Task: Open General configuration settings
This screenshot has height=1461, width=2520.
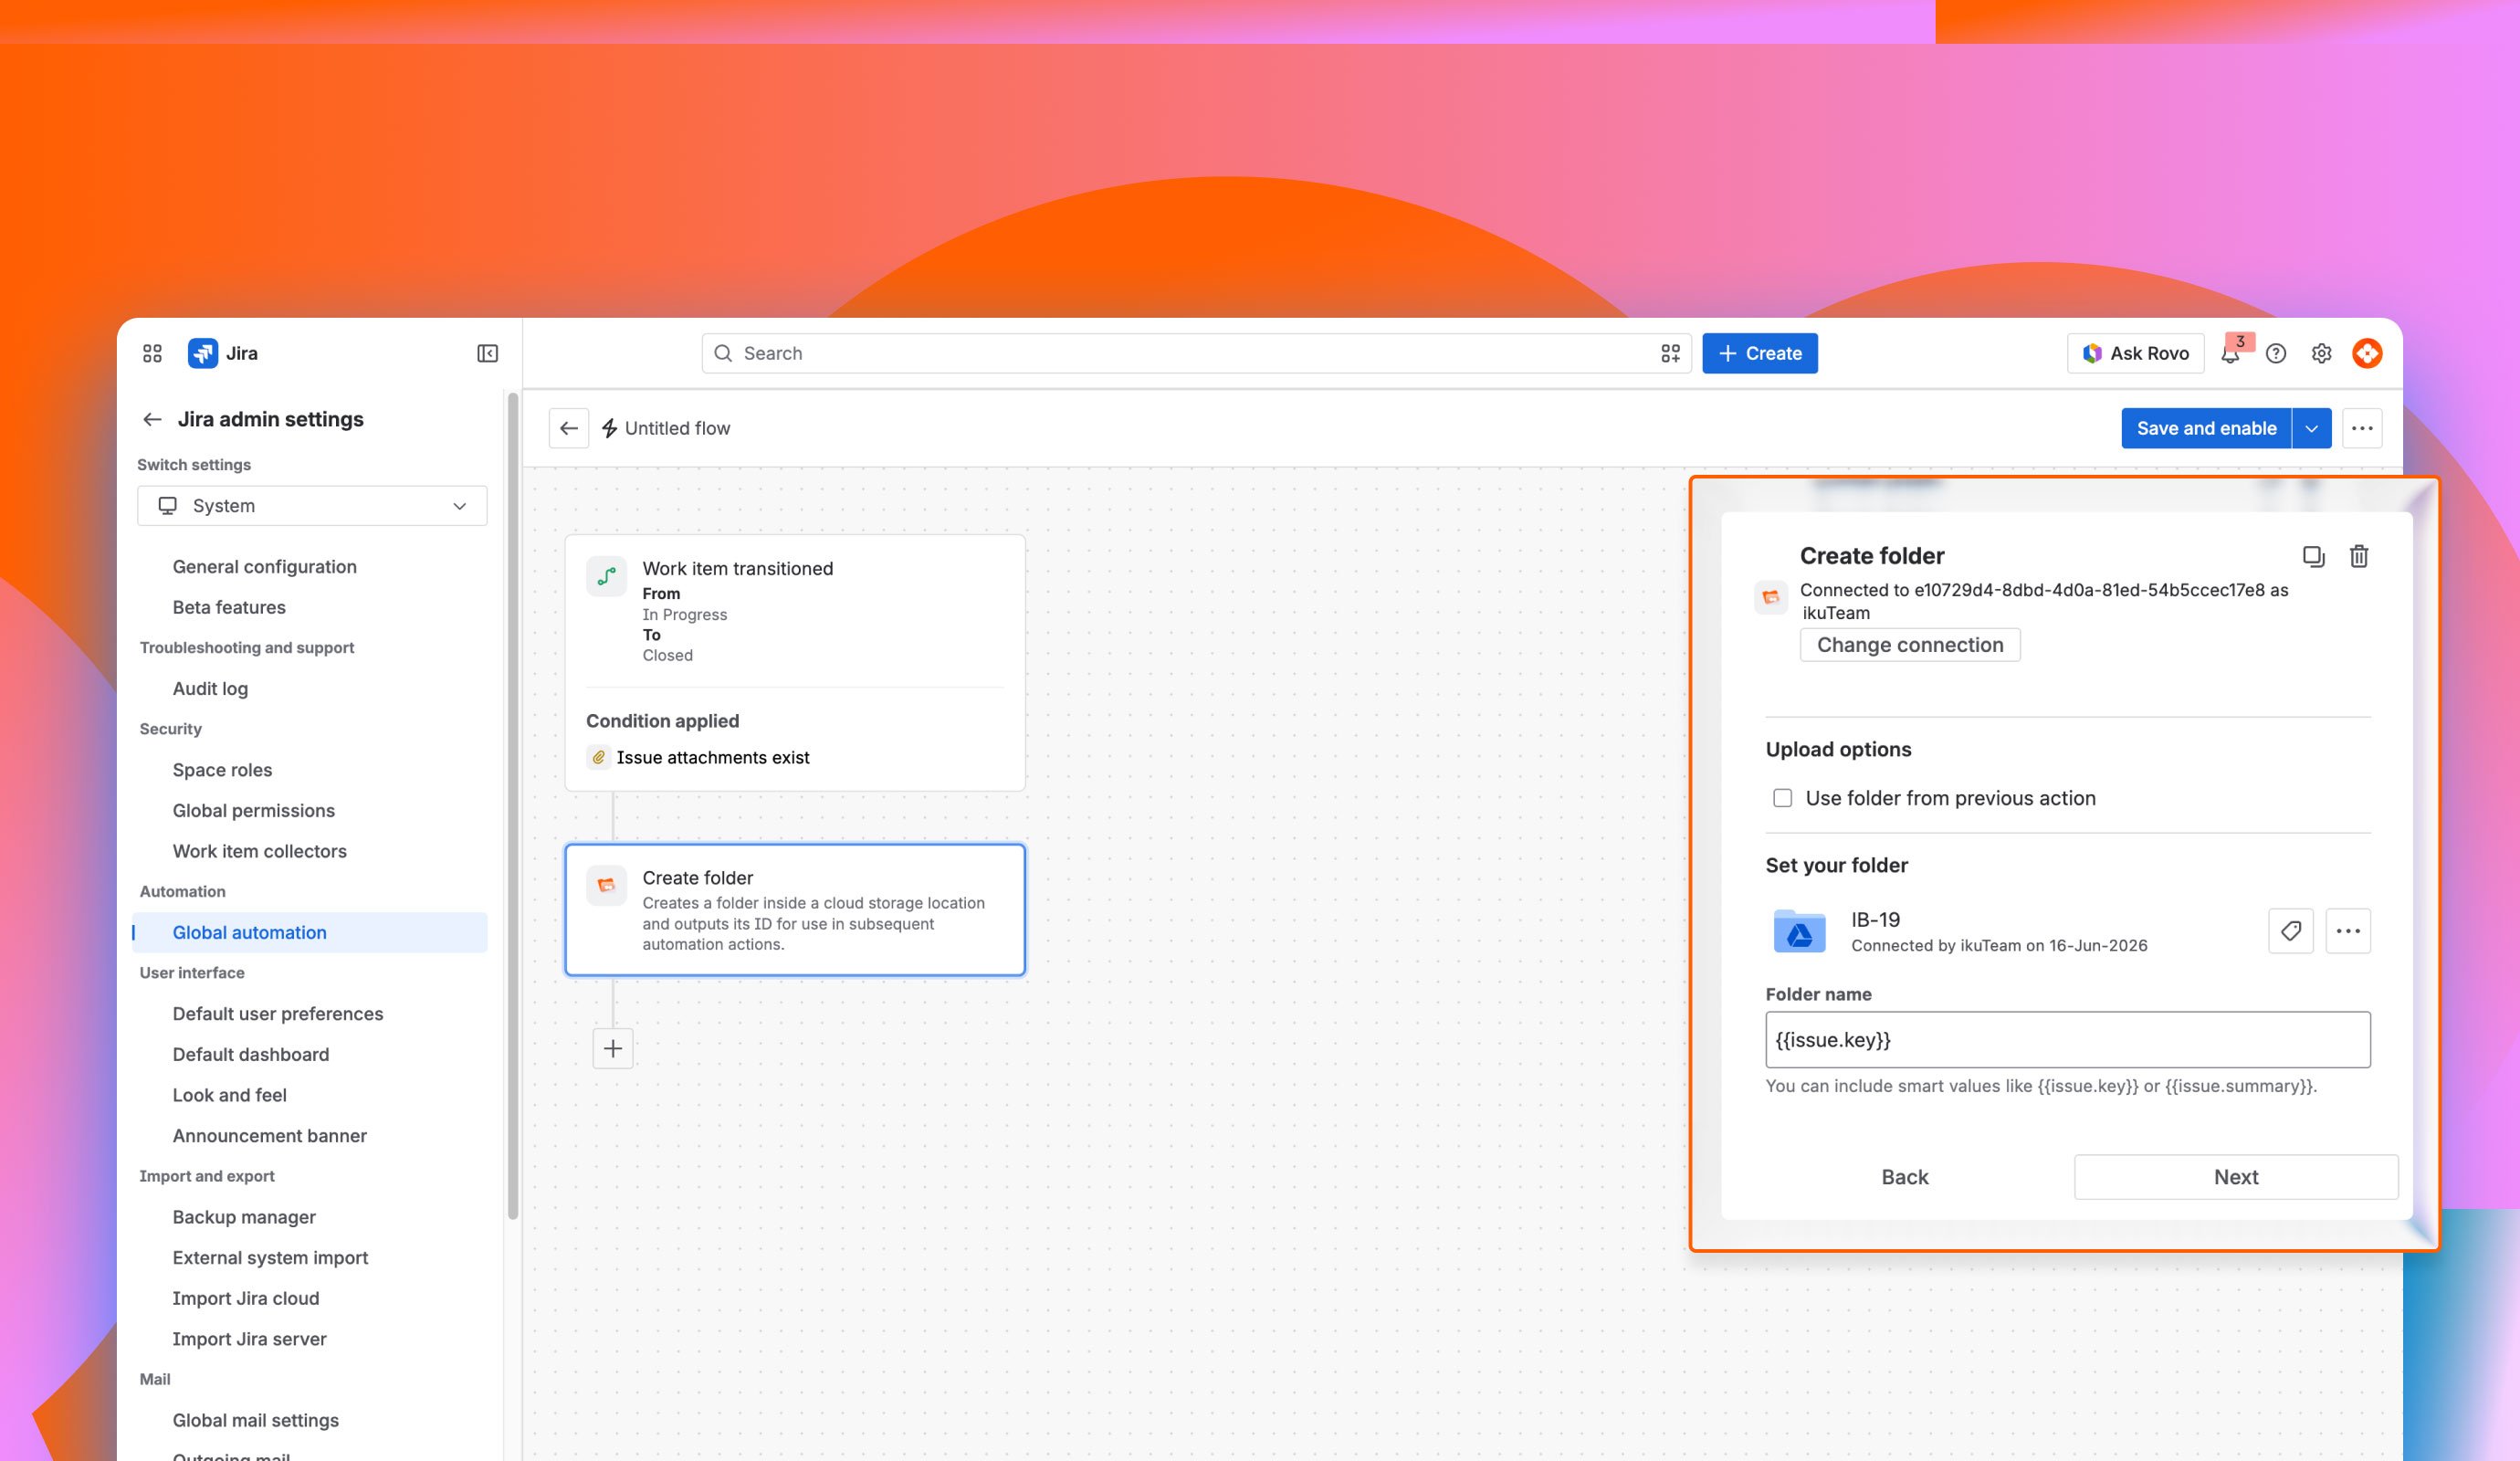Action: [x=265, y=567]
